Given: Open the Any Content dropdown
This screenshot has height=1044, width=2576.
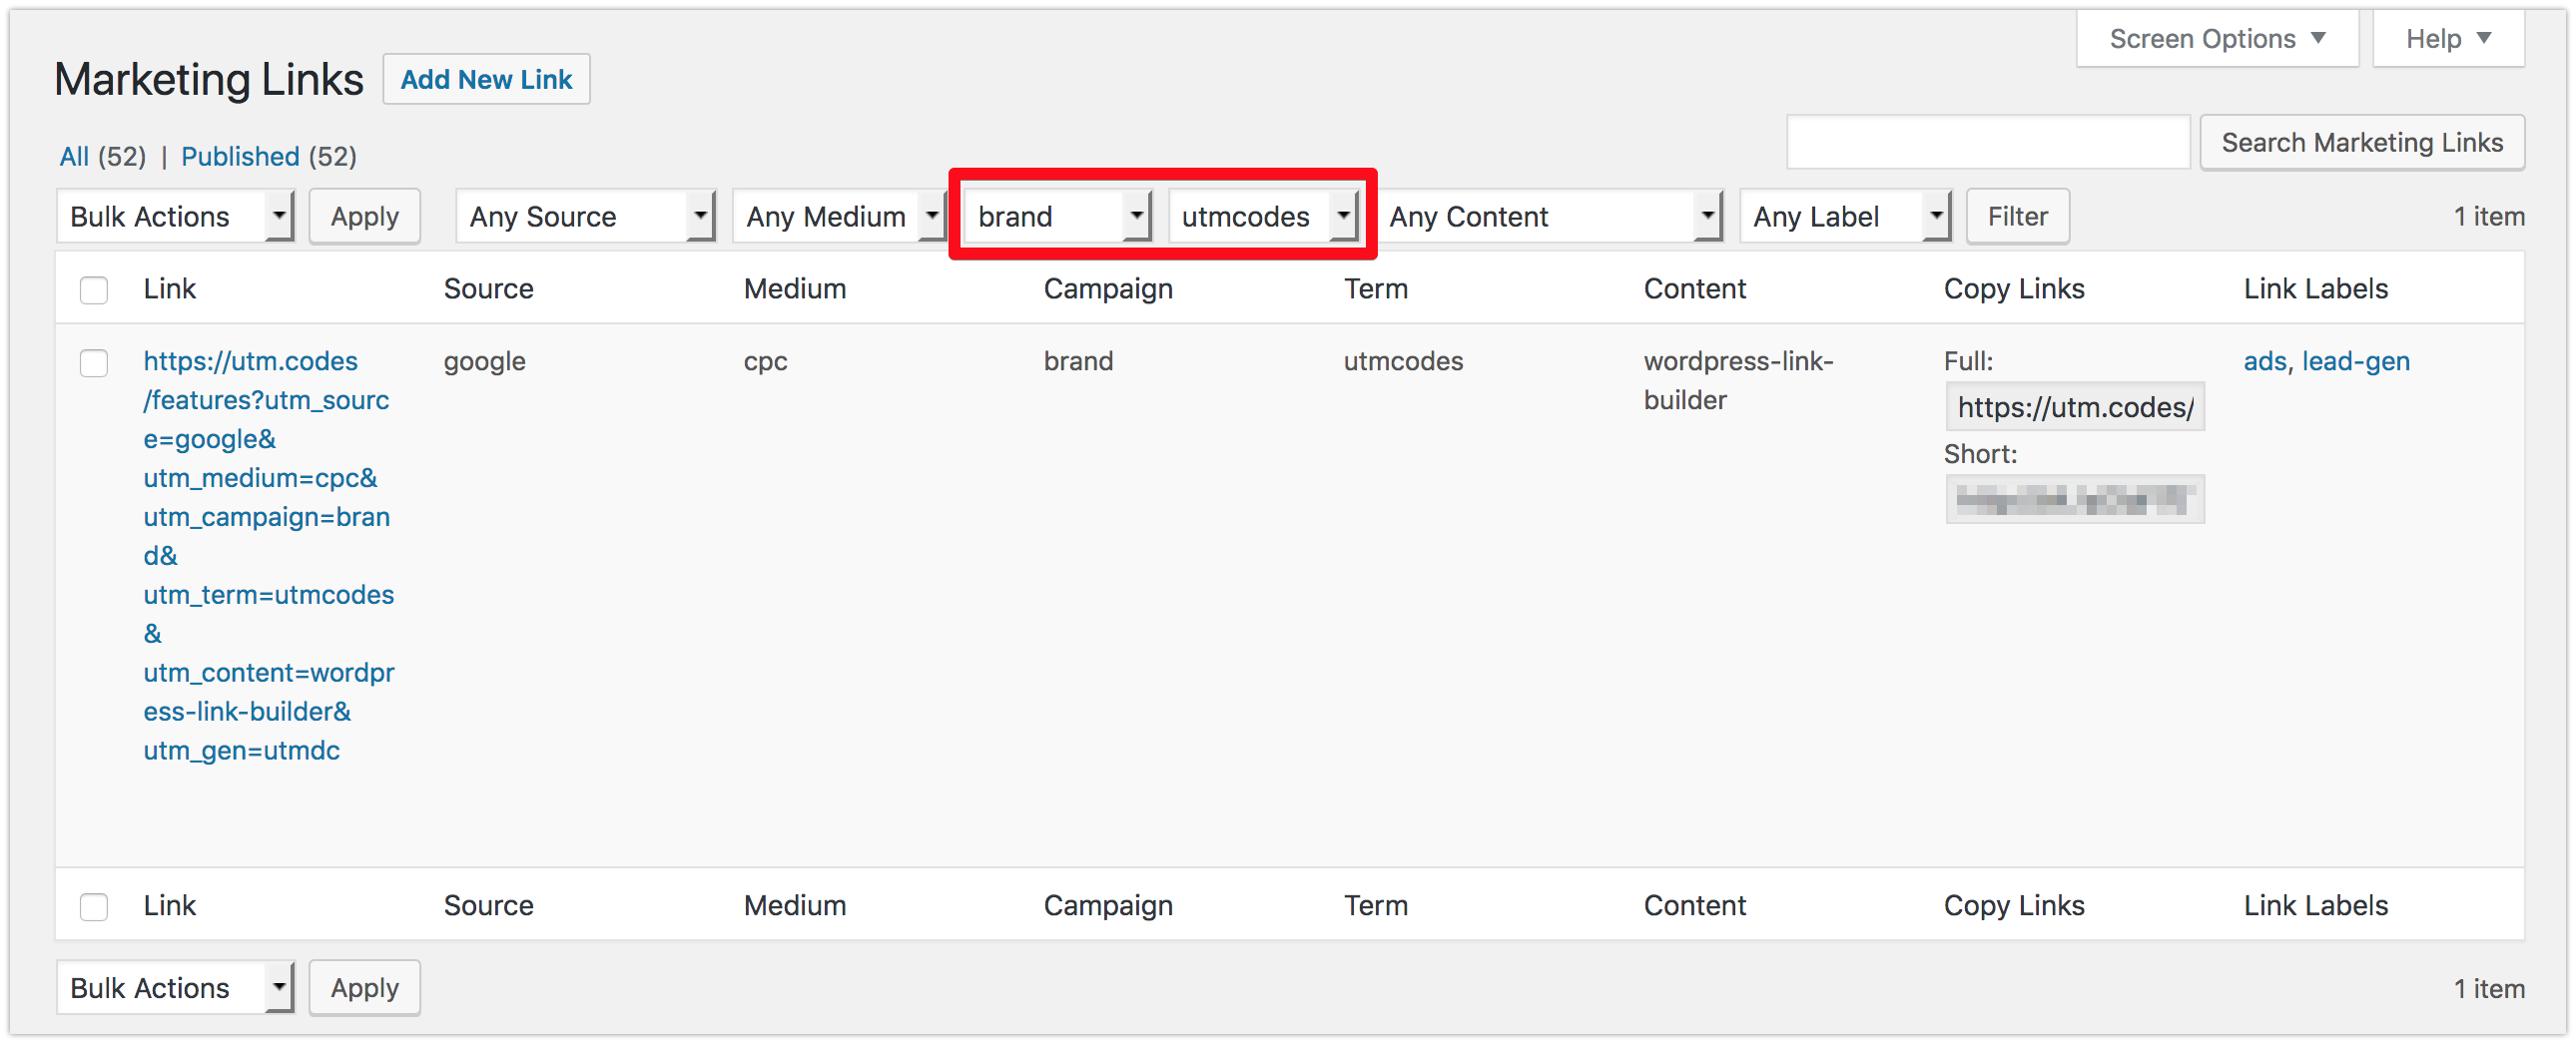Looking at the screenshot, I should [x=1550, y=215].
